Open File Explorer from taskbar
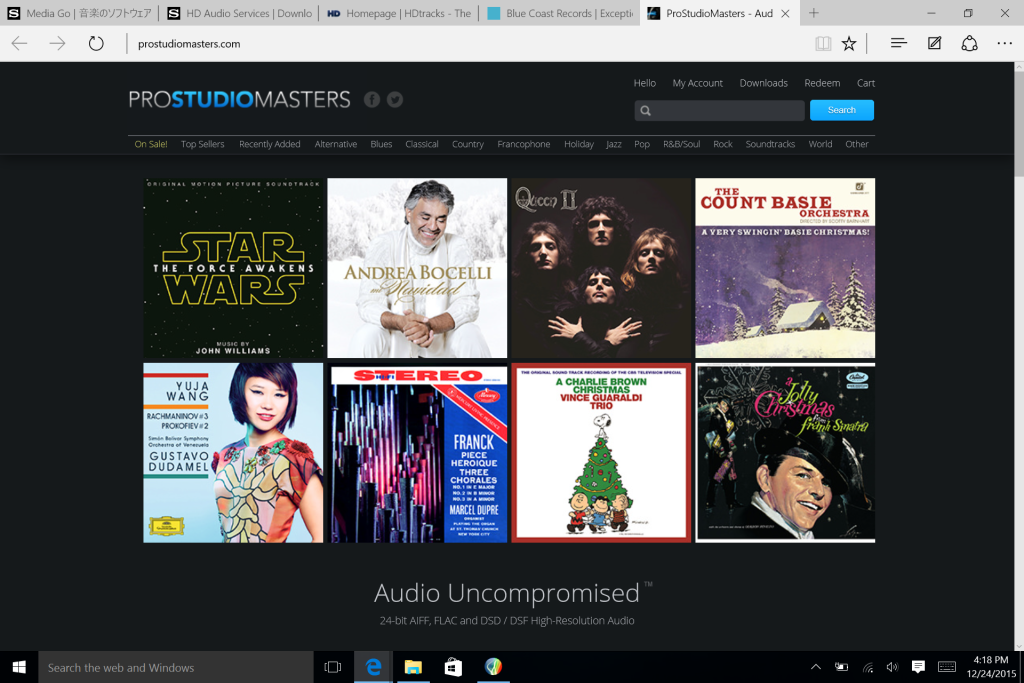Image resolution: width=1024 pixels, height=683 pixels. point(413,667)
